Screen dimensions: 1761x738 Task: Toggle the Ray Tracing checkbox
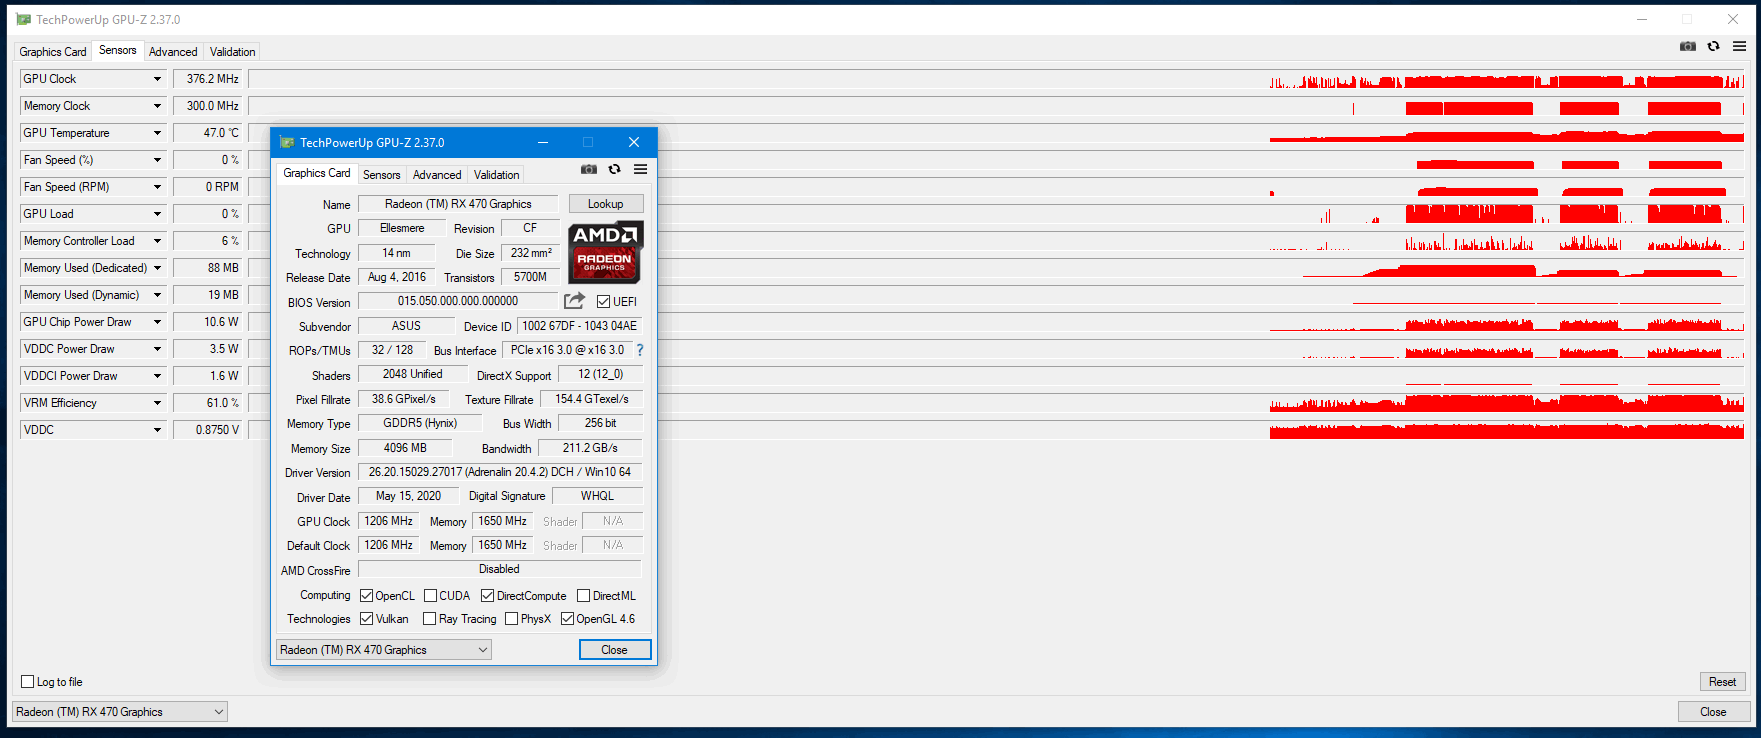click(x=429, y=619)
